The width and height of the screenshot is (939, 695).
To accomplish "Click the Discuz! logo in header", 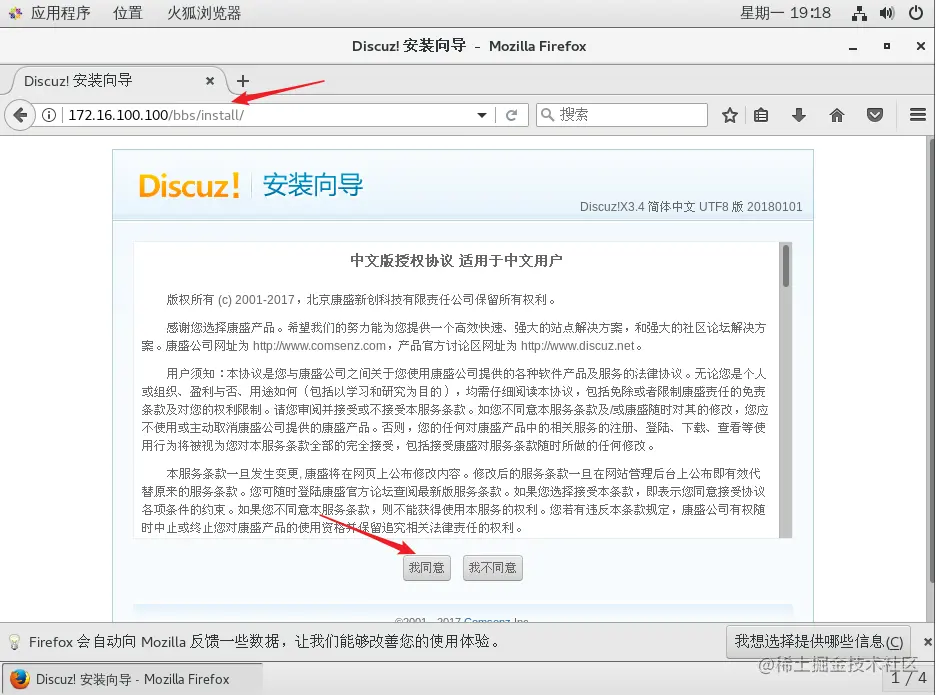I will [189, 185].
